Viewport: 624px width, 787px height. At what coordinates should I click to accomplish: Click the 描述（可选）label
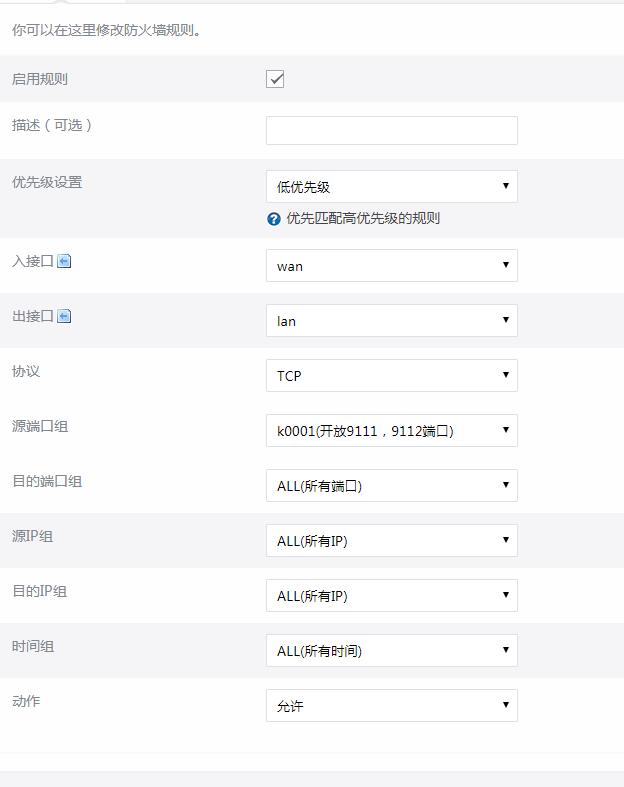click(52, 125)
